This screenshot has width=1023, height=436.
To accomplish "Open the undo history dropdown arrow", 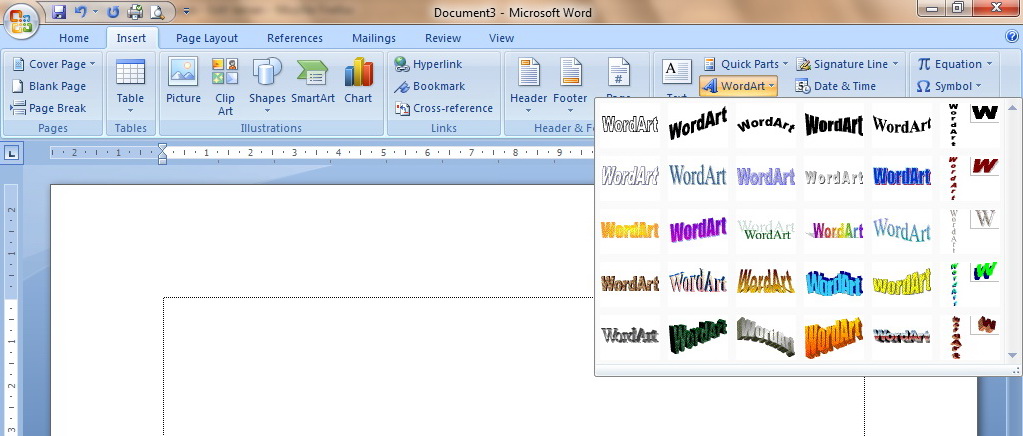I will [95, 11].
